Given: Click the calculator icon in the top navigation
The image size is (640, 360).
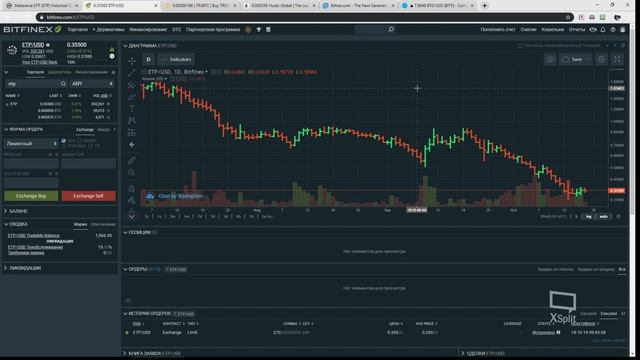Looking at the screenshot, I should (268, 29).
